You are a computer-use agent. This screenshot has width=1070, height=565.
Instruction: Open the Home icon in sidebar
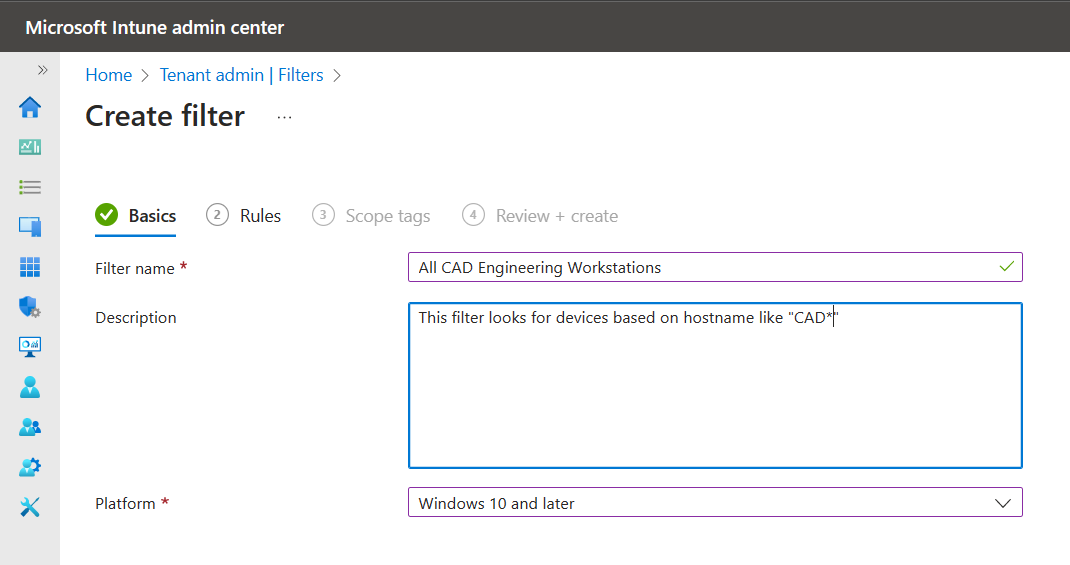coord(30,107)
